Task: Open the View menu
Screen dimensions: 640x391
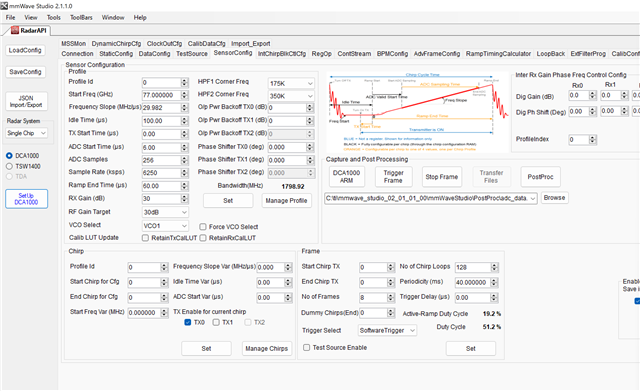Action: point(31,18)
